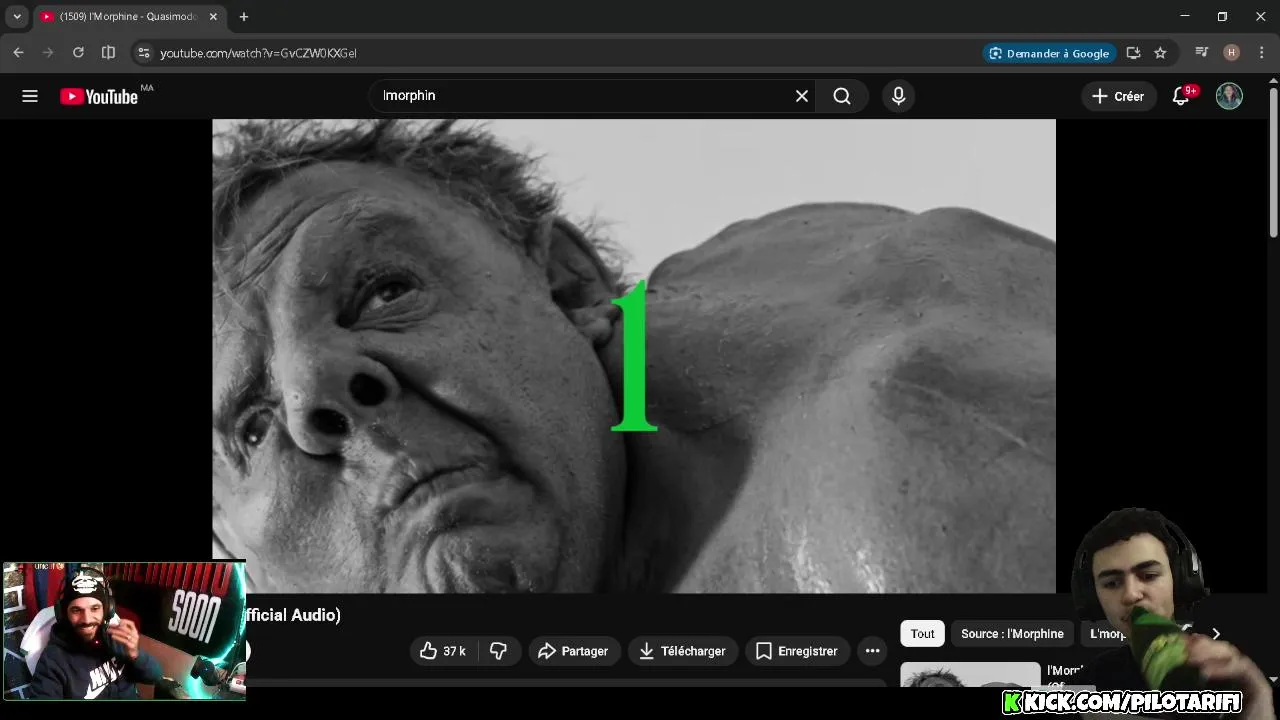Click the video player area

tap(633, 356)
